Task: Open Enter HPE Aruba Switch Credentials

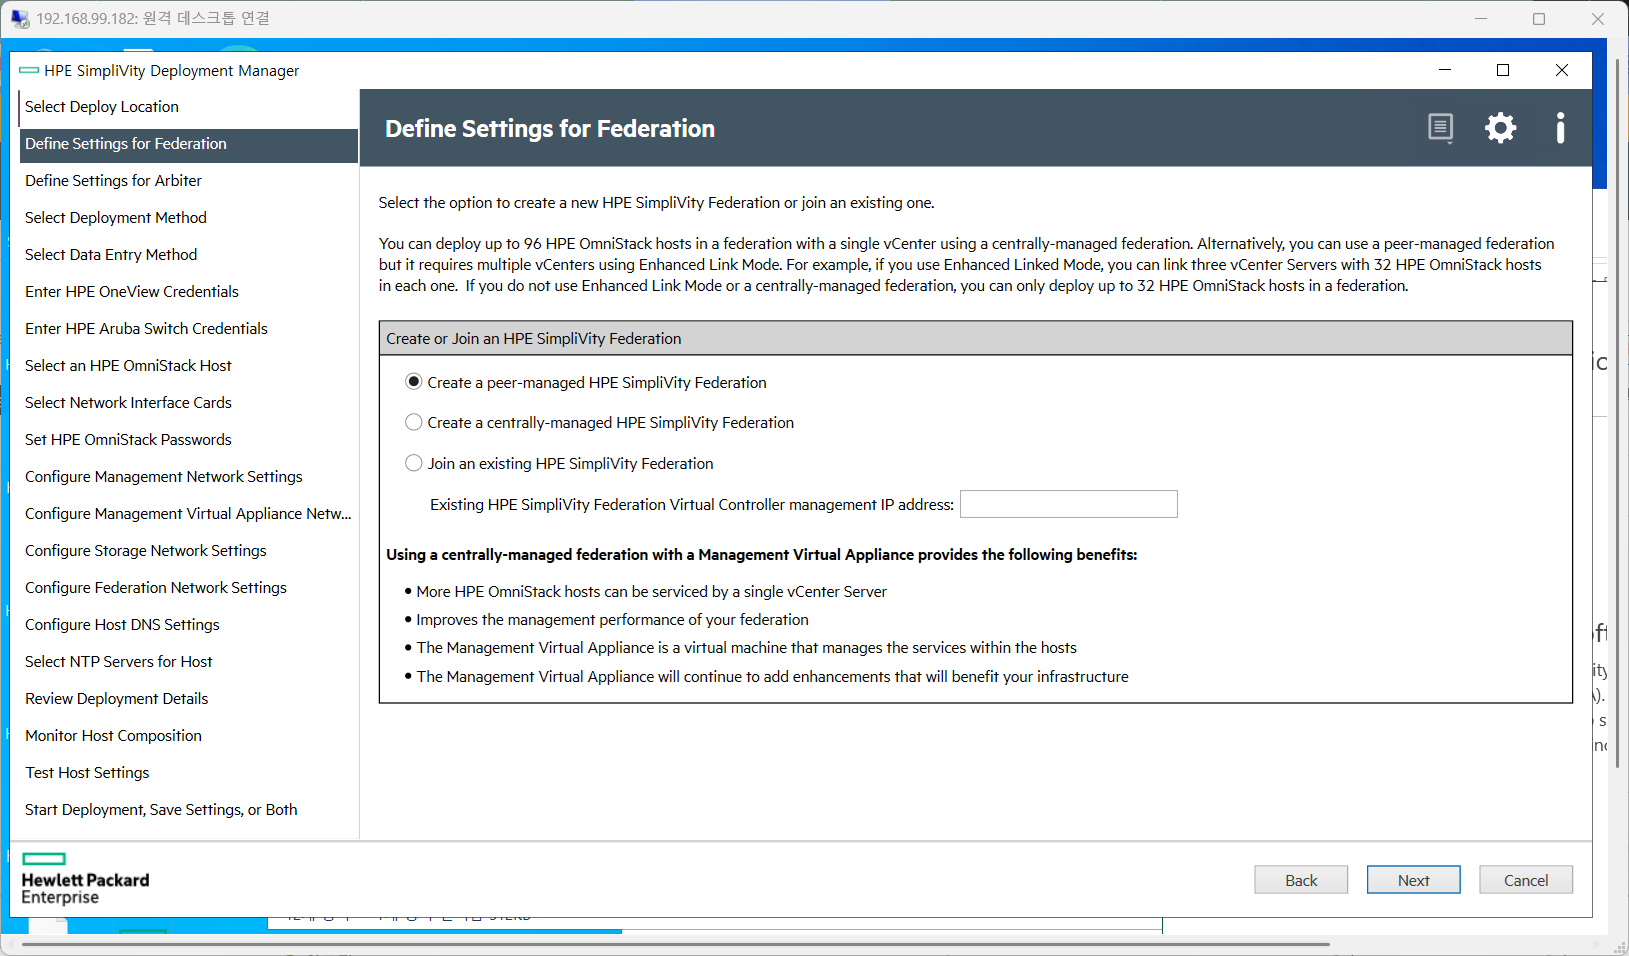Action: click(188, 329)
